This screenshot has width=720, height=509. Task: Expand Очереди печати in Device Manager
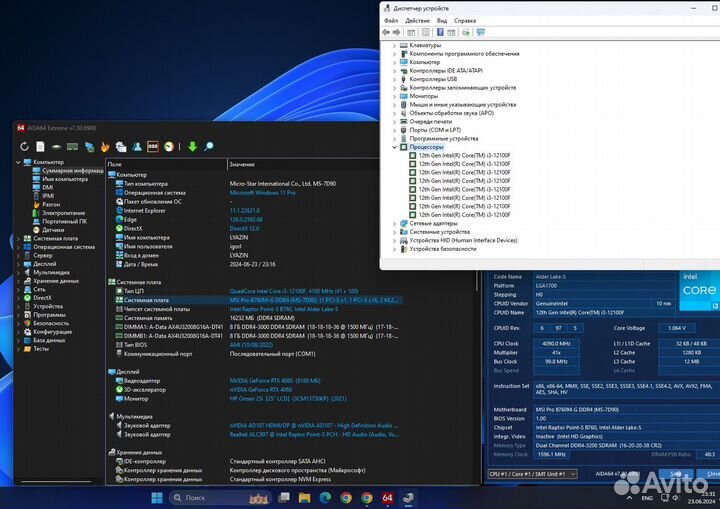pyautogui.click(x=394, y=122)
